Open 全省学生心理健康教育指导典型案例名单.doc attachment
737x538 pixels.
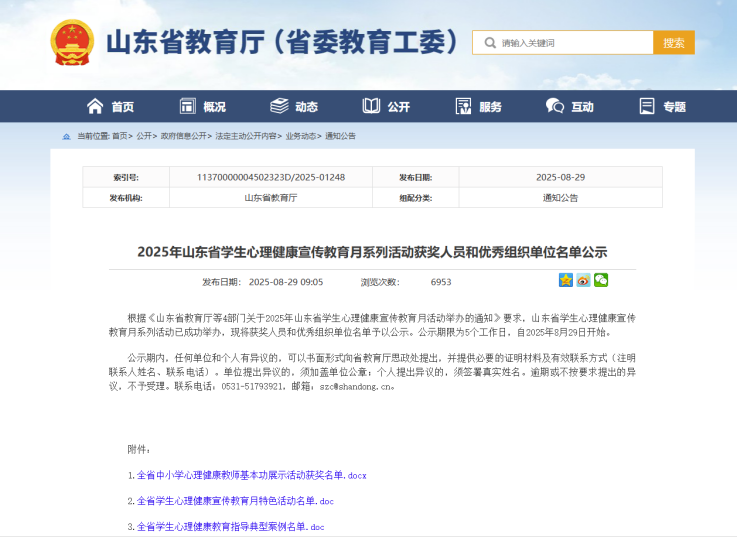coord(230,526)
